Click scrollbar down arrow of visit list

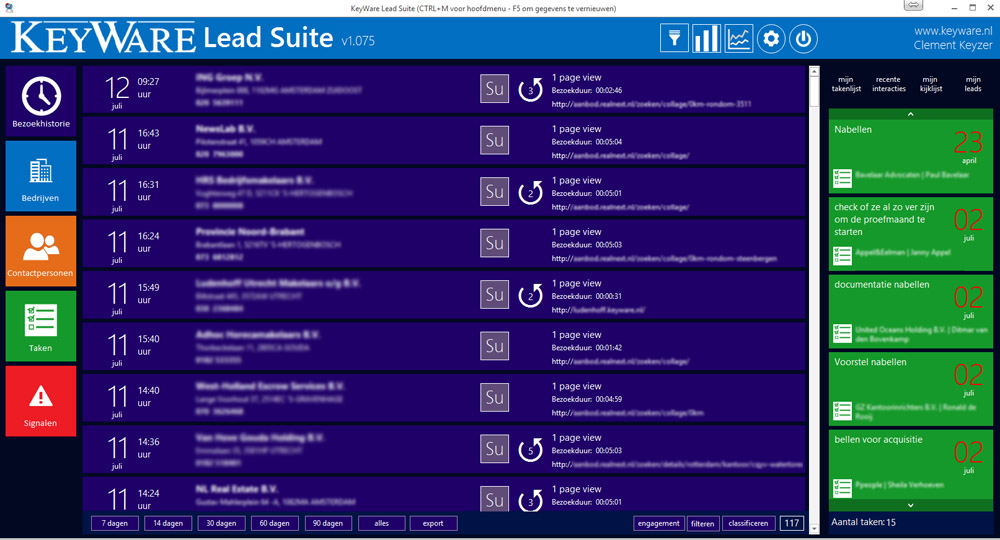[814, 529]
